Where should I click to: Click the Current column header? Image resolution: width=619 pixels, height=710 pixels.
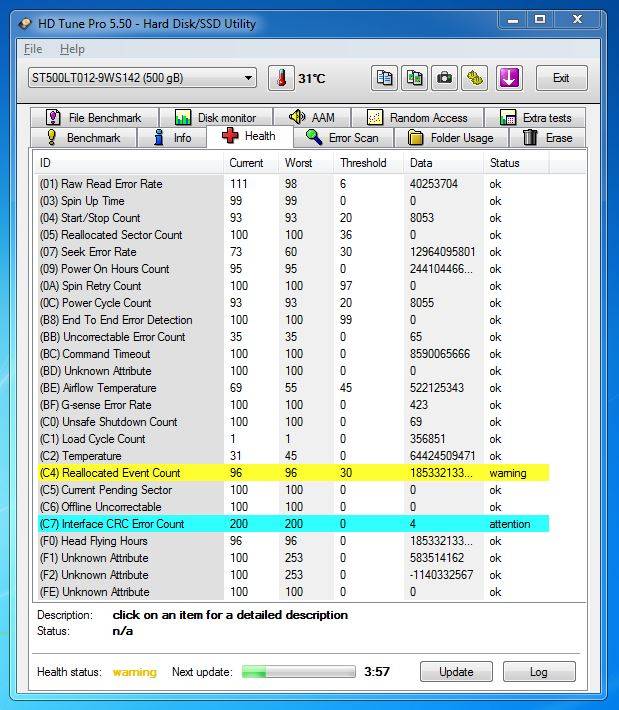(251, 163)
